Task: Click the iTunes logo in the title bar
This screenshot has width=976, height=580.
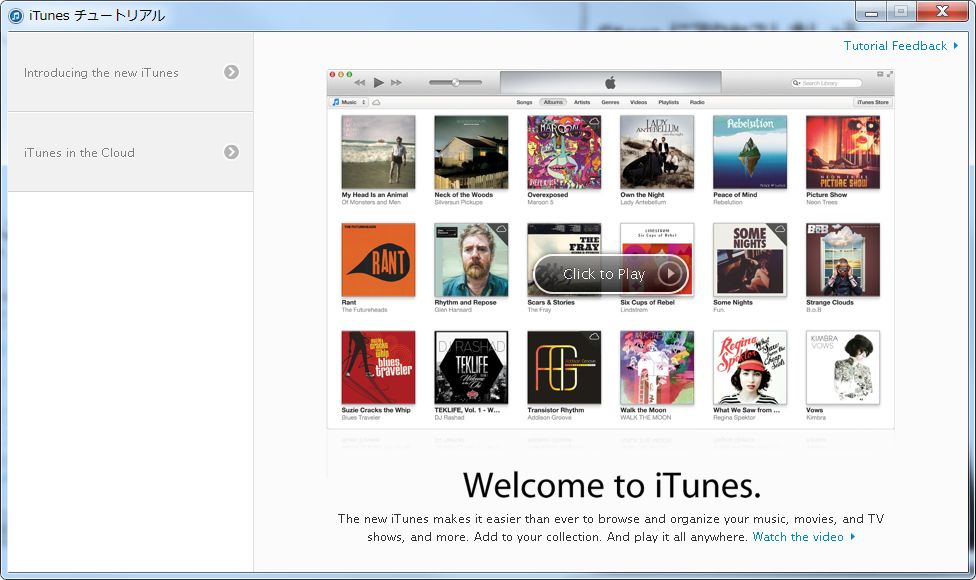Action: tap(16, 15)
